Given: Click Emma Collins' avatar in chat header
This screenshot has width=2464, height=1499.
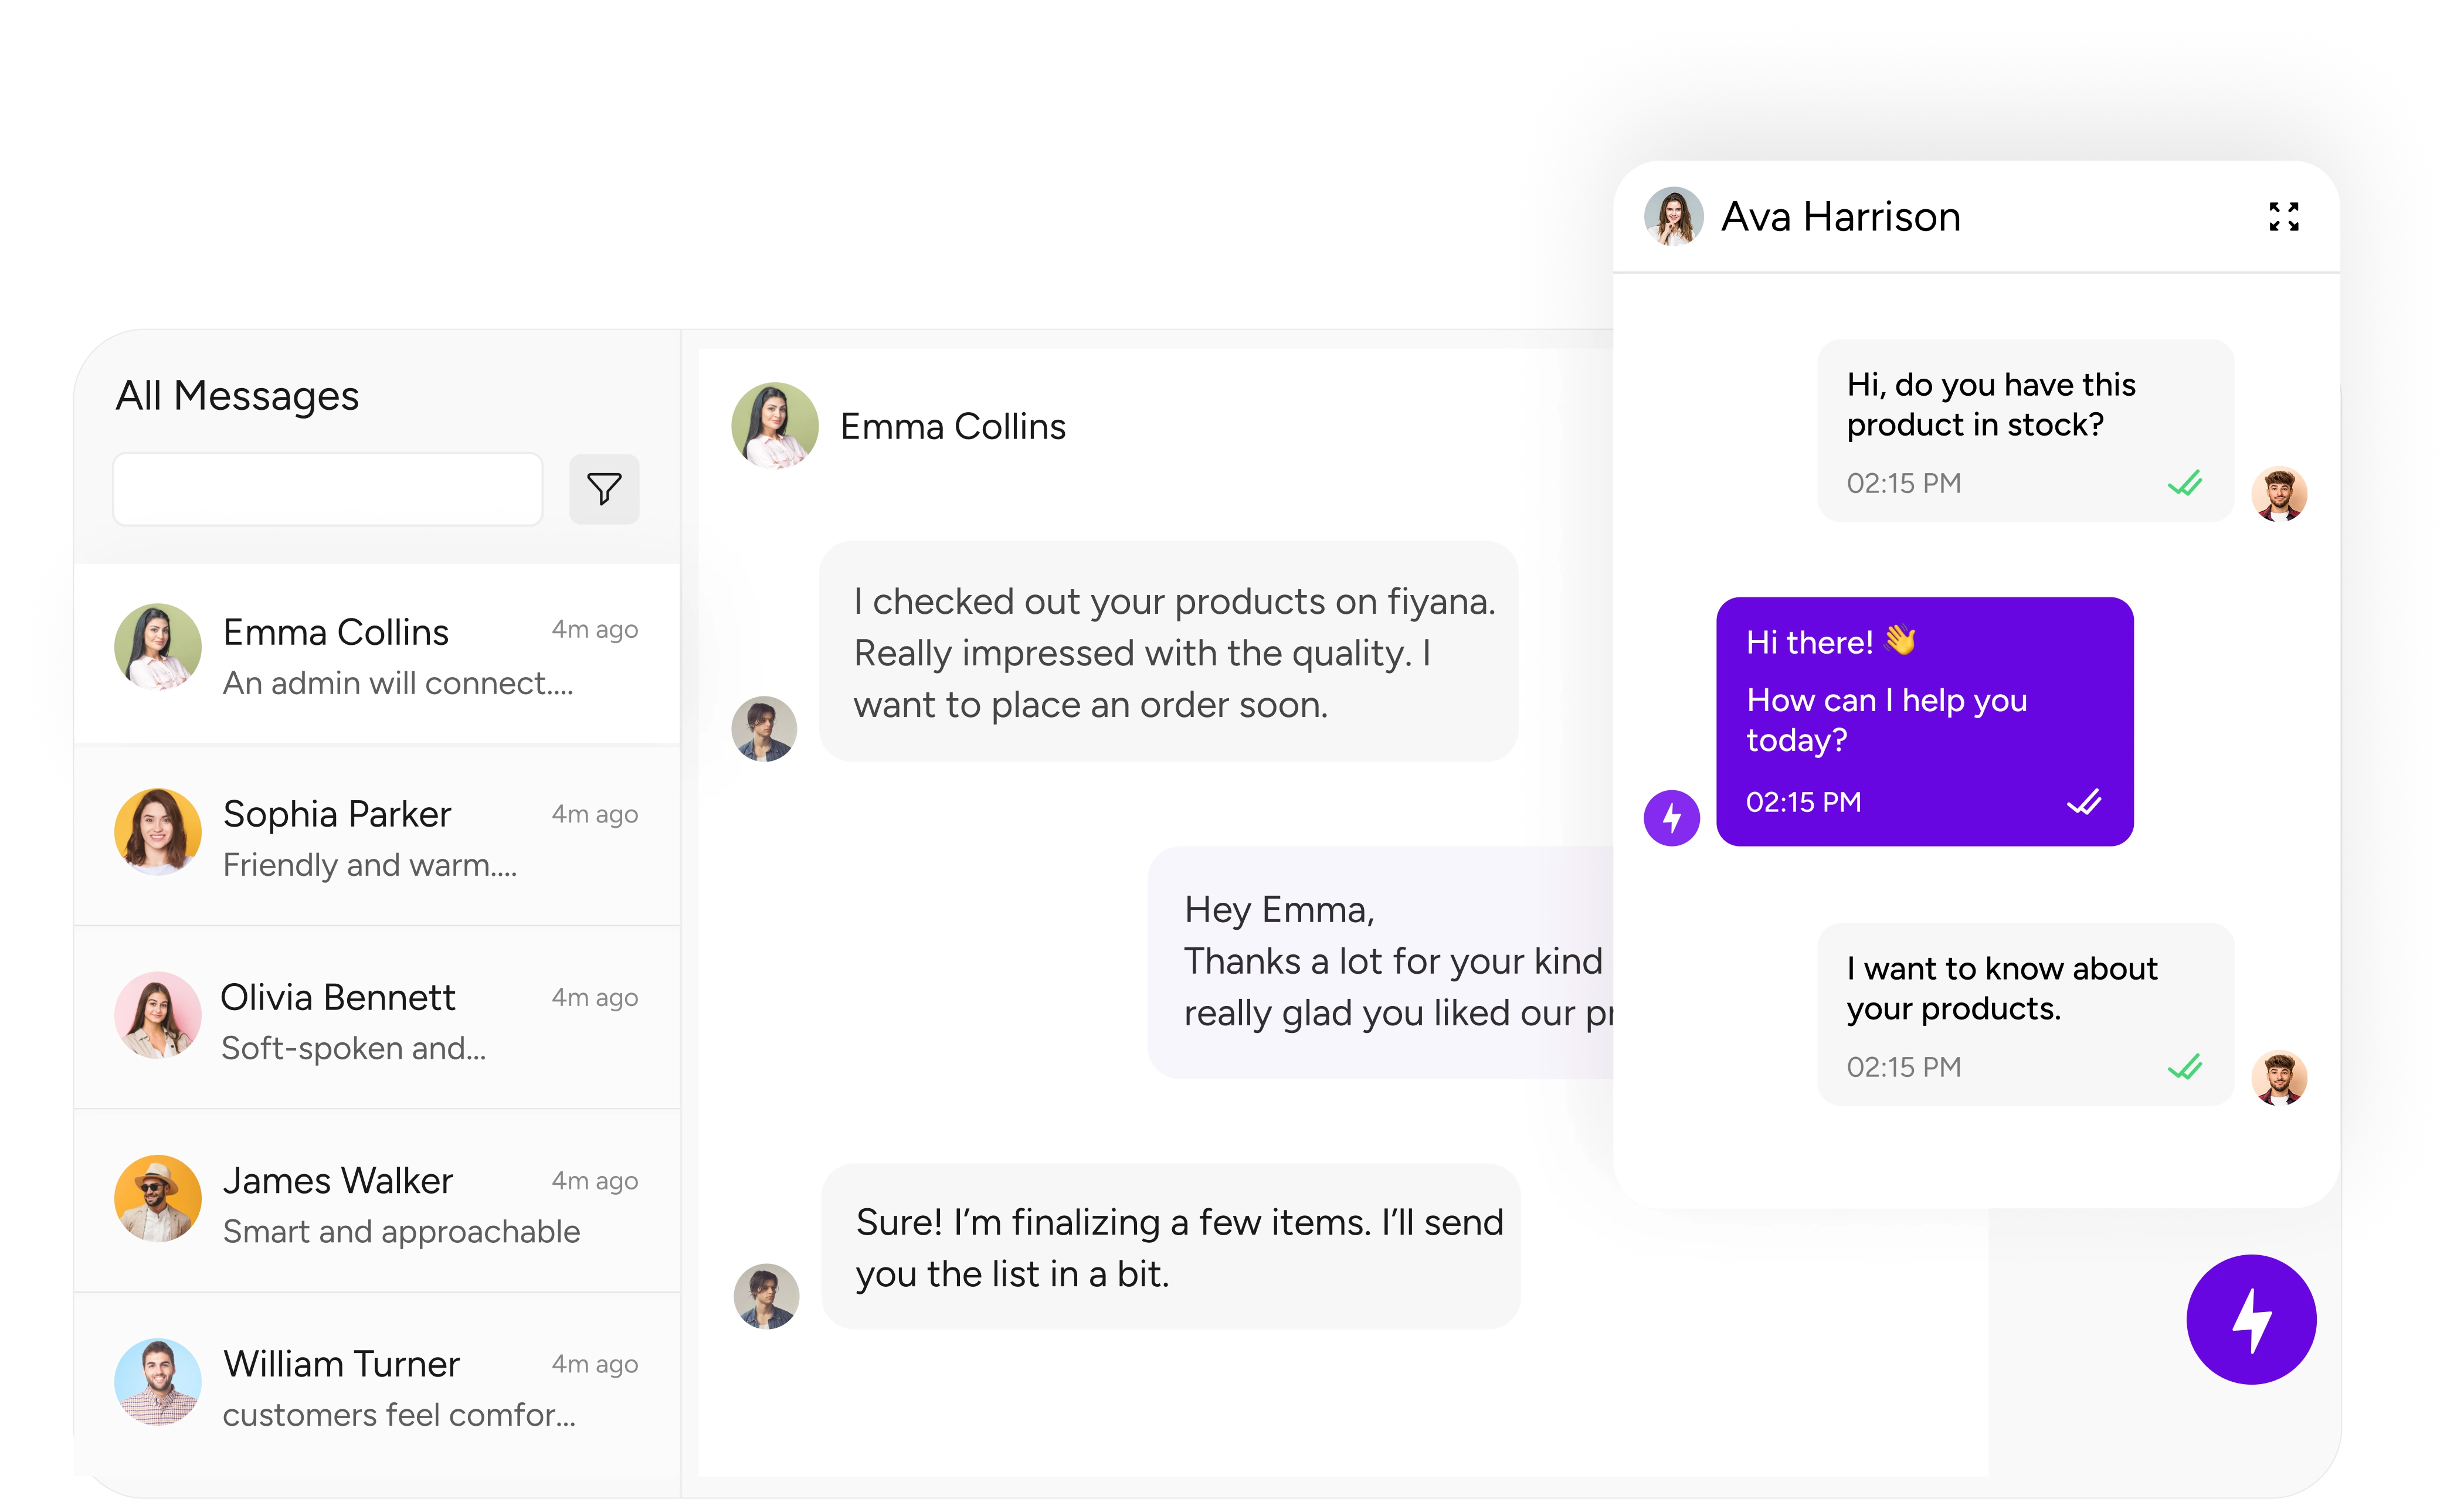Looking at the screenshot, I should (x=774, y=426).
